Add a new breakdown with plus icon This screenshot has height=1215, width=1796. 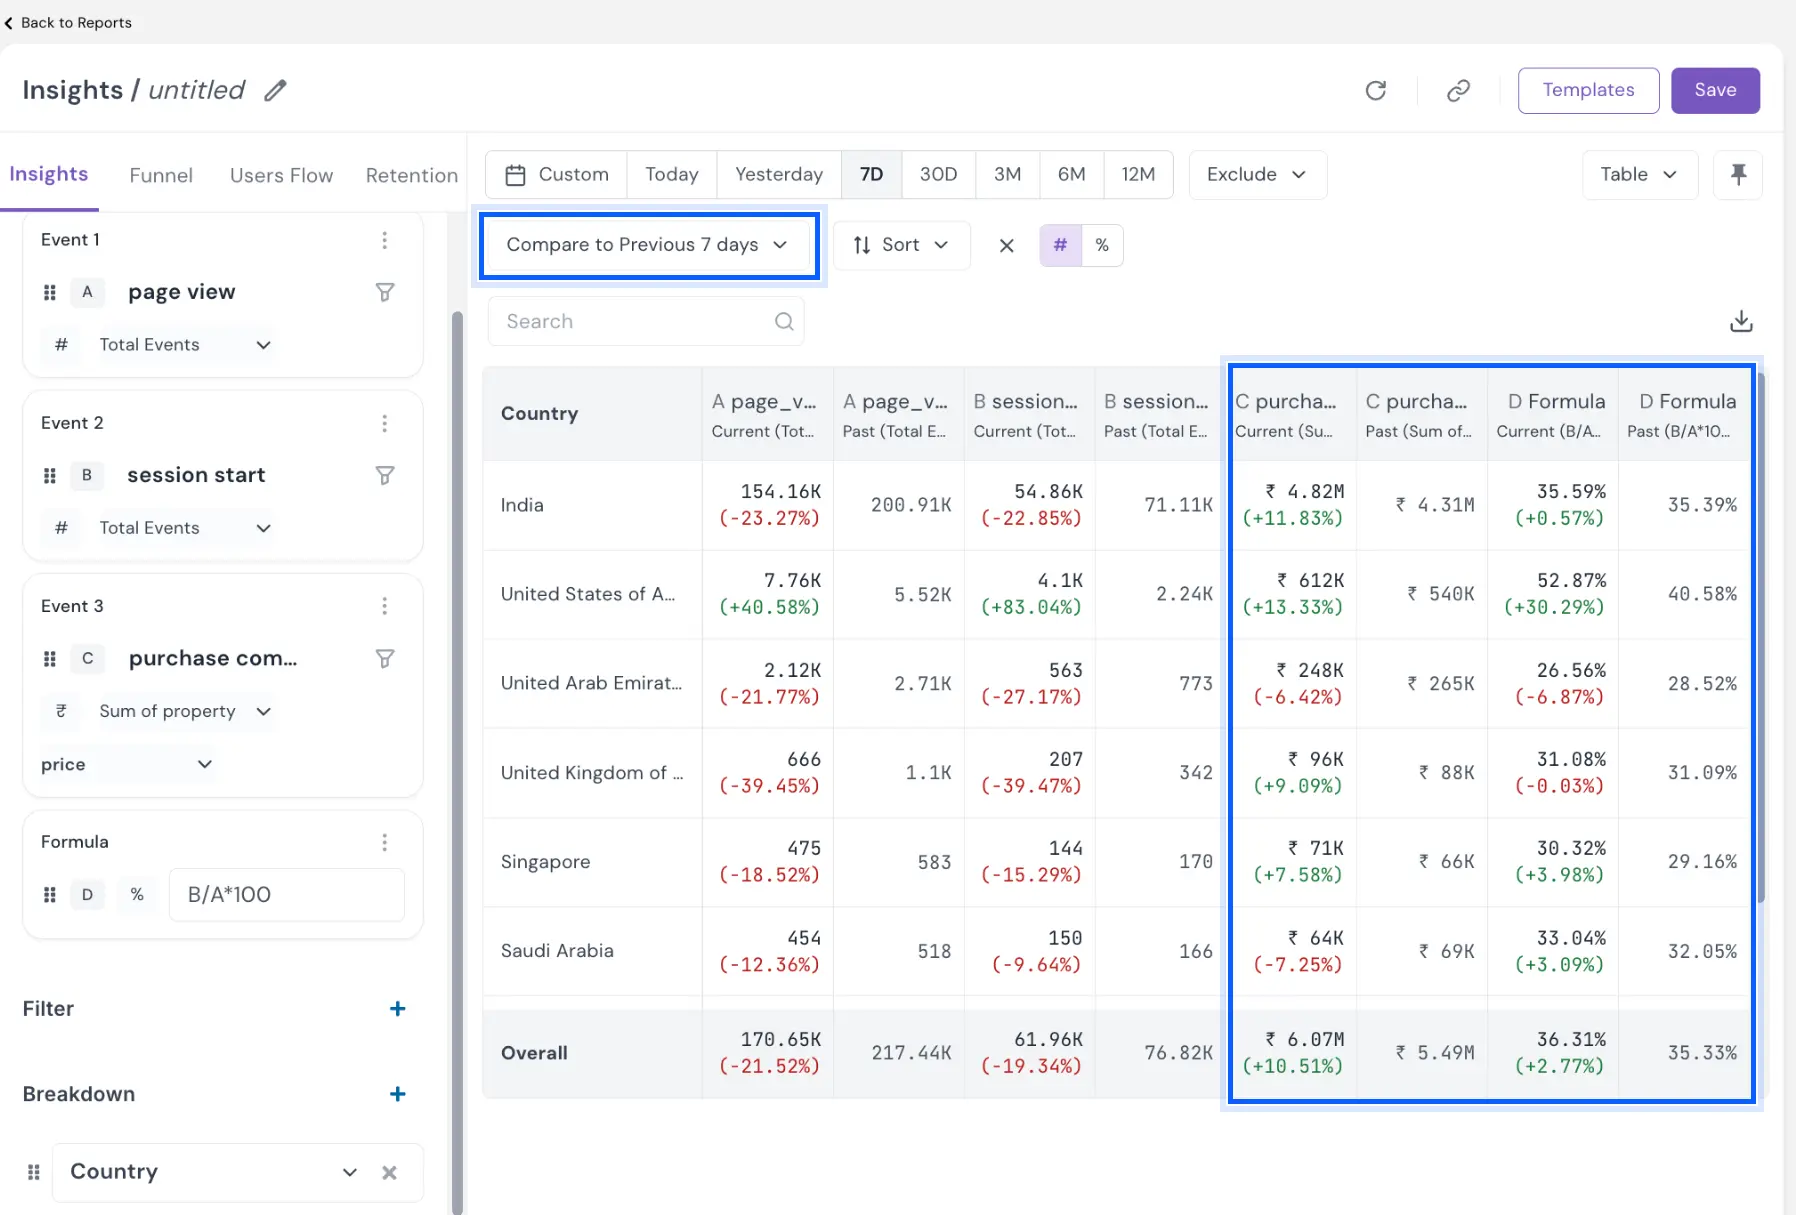[397, 1094]
